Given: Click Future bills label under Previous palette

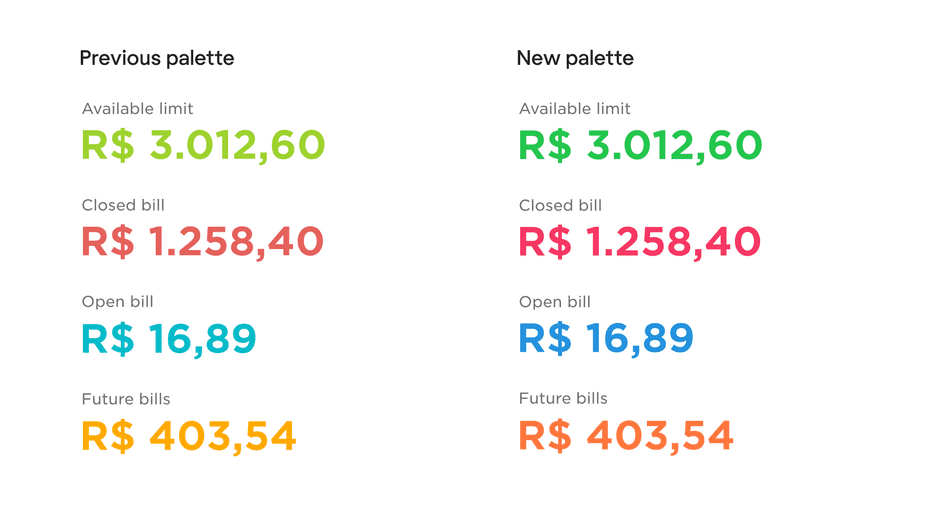Looking at the screenshot, I should pos(126,399).
